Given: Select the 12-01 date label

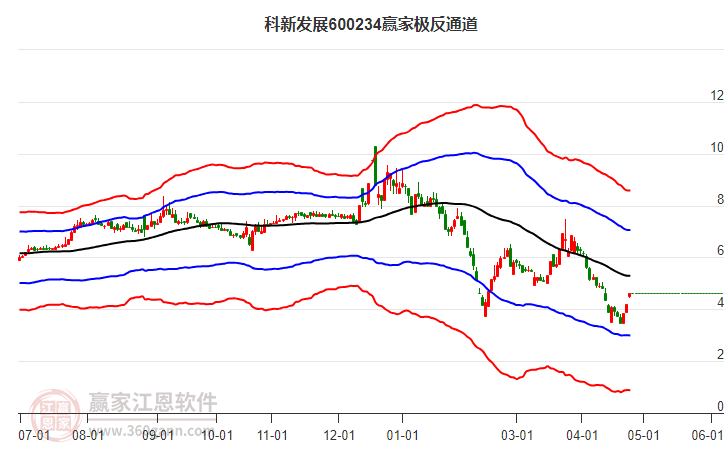Looking at the screenshot, I should coord(339,435).
